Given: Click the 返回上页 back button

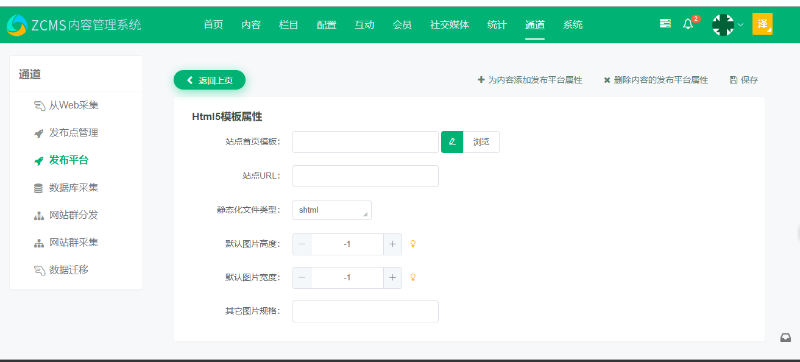Looking at the screenshot, I should (210, 80).
